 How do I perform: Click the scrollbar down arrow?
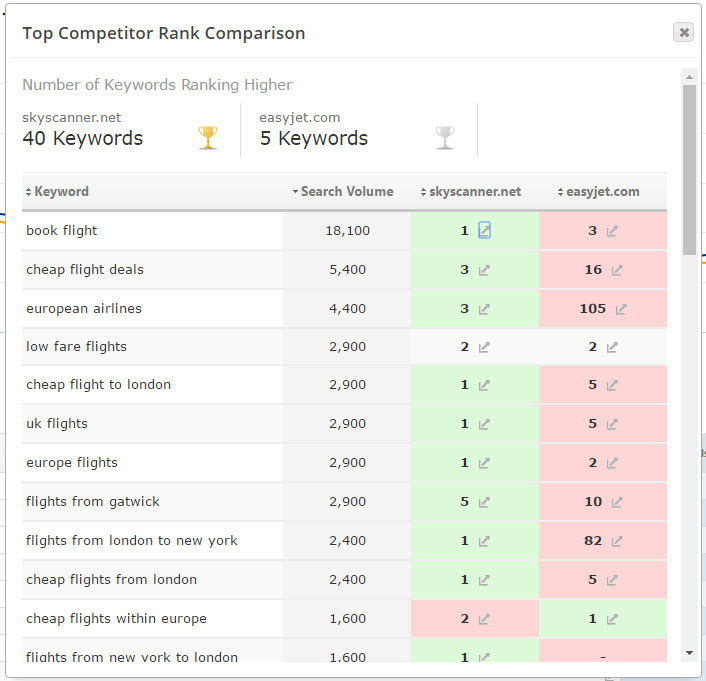pos(689,653)
